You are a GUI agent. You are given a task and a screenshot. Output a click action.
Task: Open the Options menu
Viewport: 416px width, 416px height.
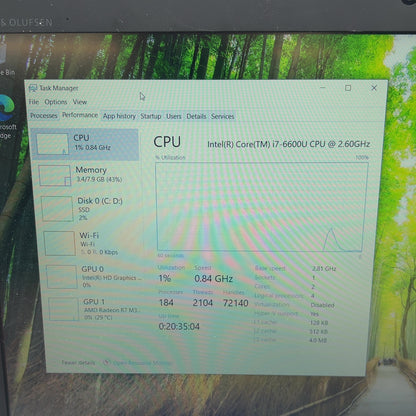click(x=56, y=102)
